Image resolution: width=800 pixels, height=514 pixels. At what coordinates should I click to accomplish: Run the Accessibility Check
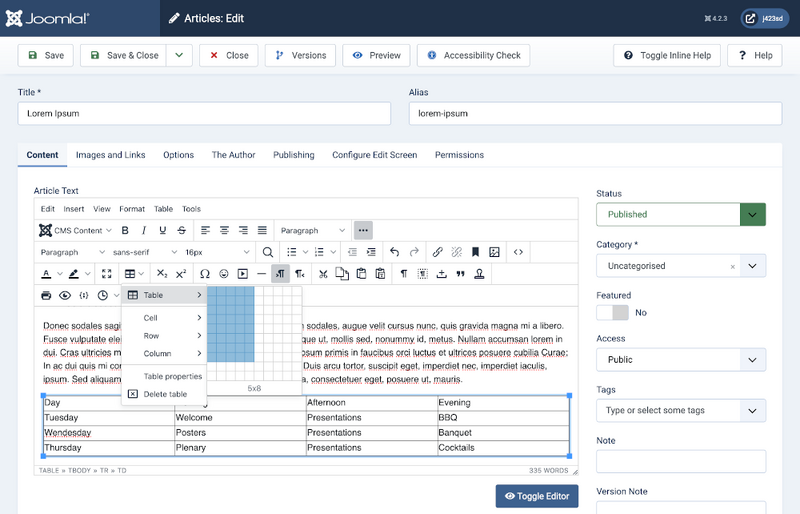coord(473,55)
